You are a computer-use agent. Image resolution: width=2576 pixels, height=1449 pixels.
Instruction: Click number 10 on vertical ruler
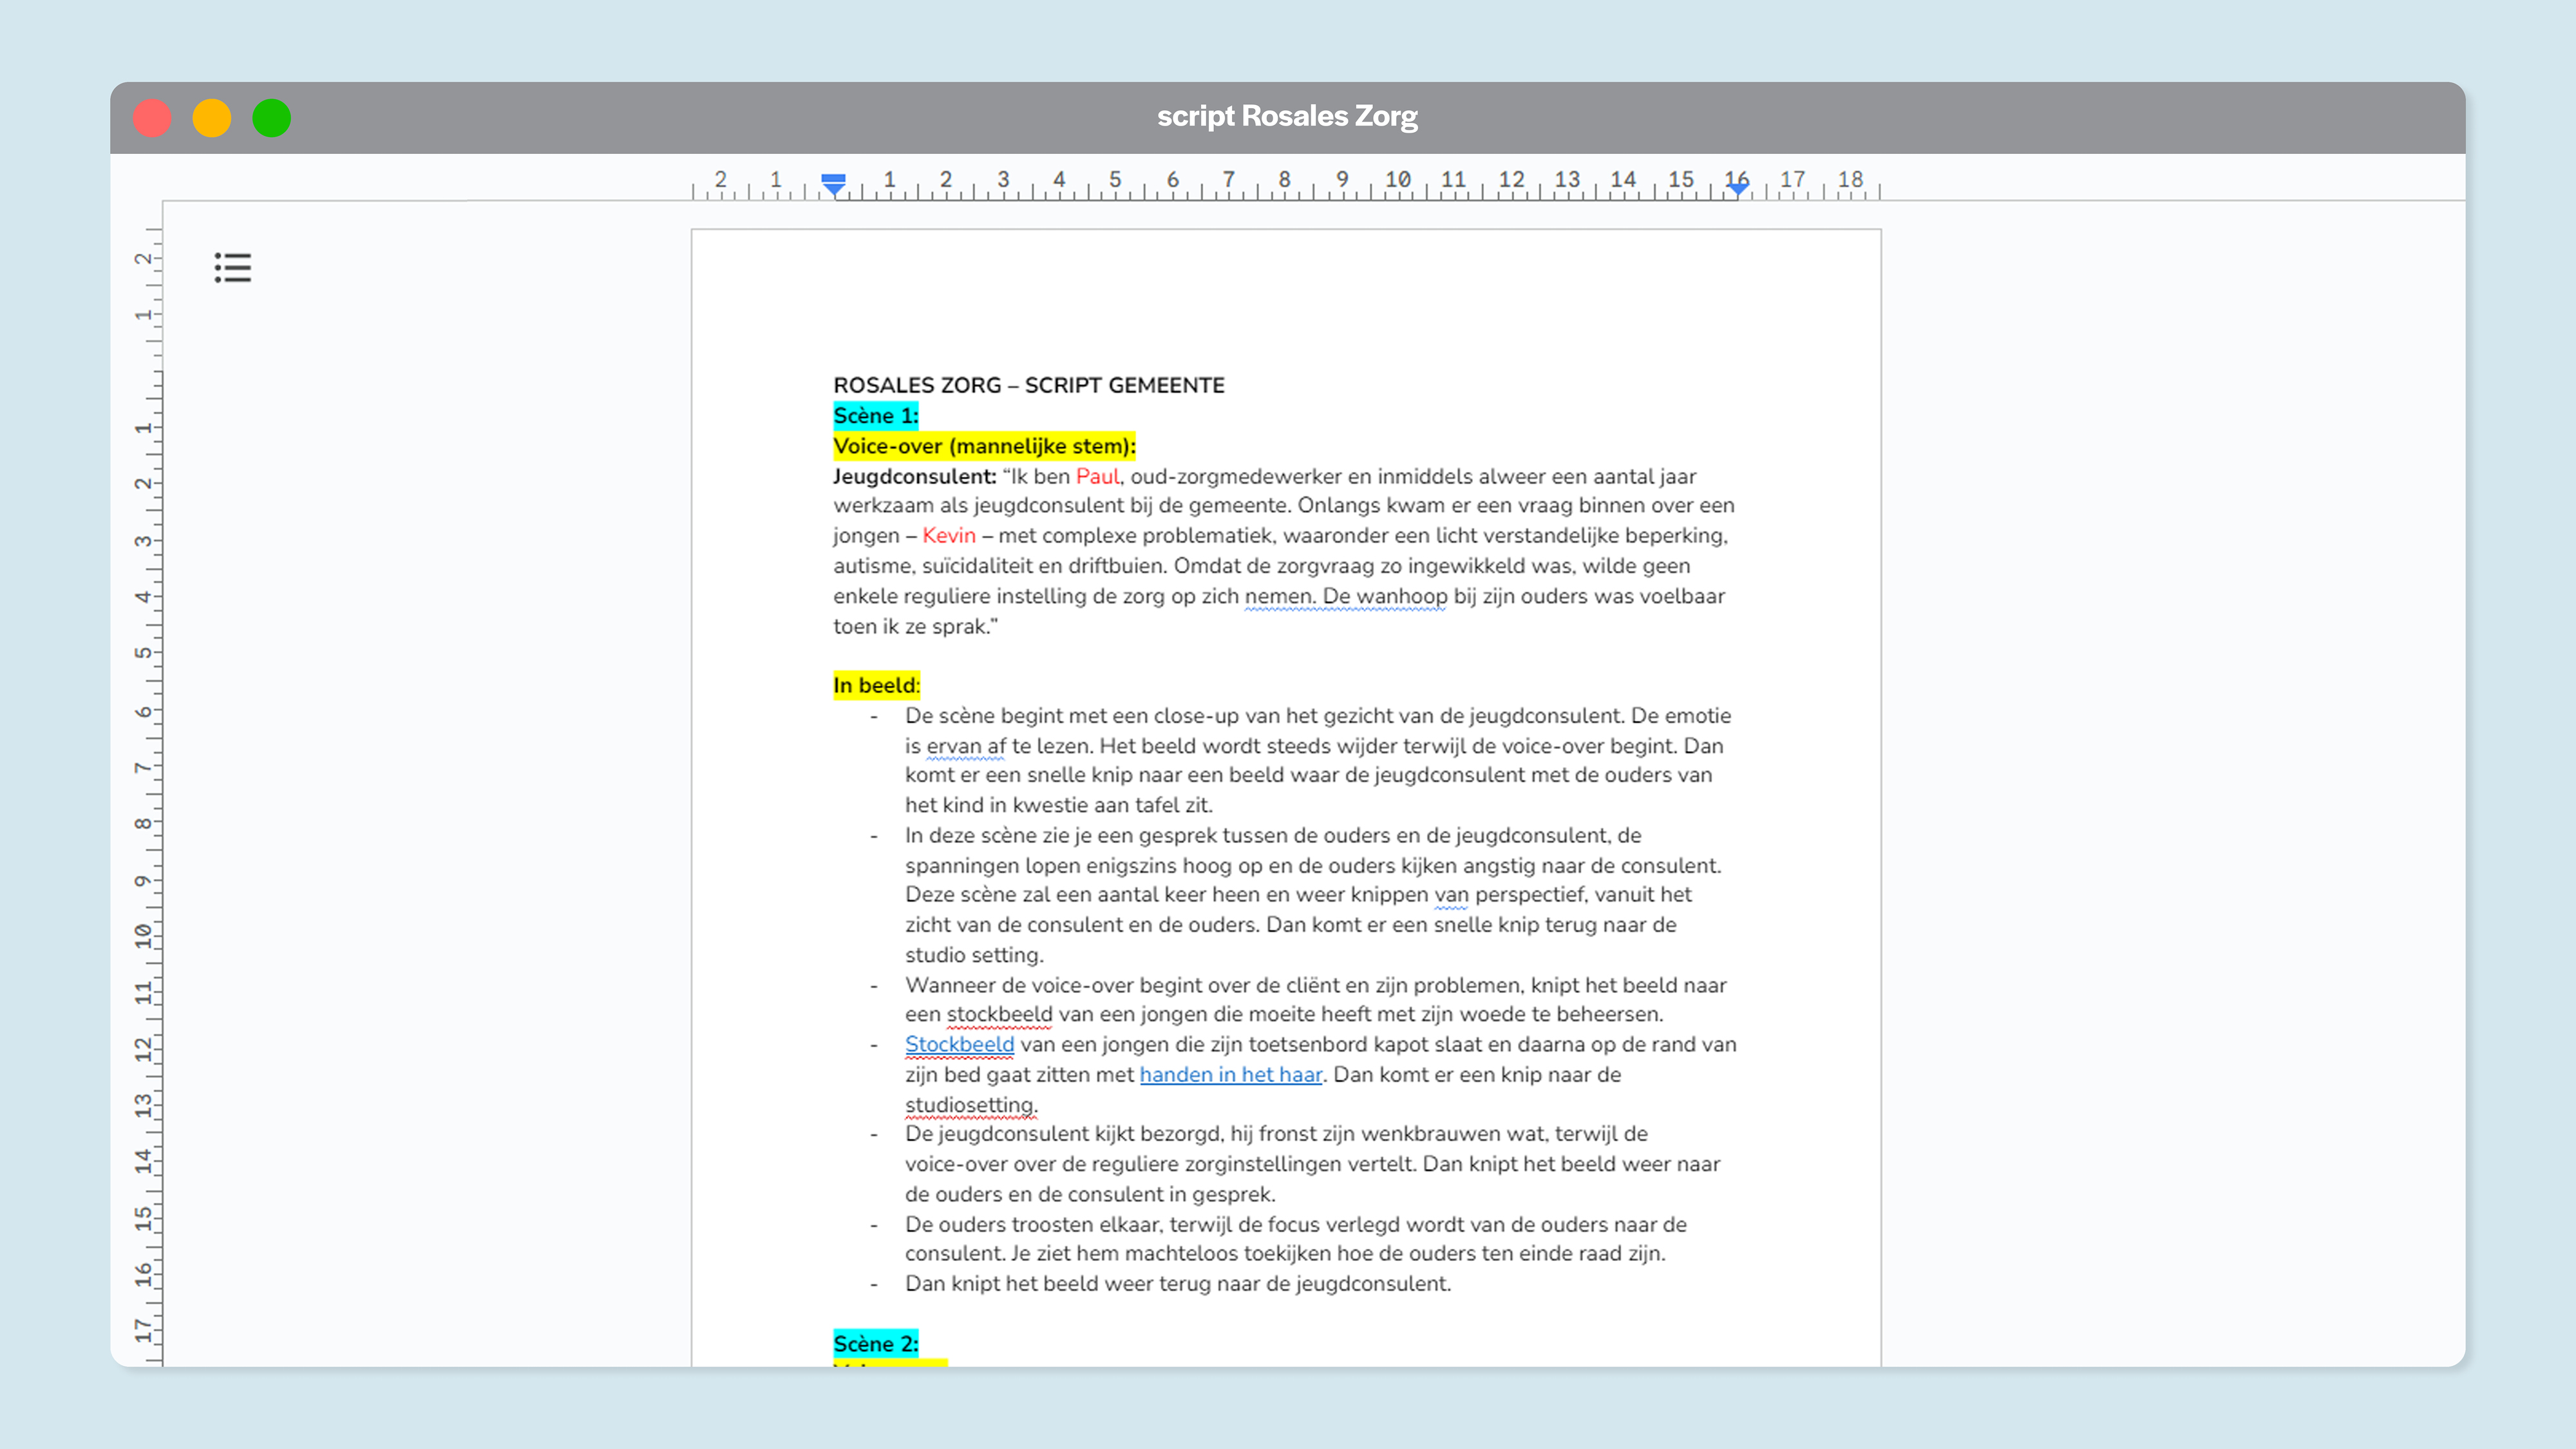[x=144, y=936]
